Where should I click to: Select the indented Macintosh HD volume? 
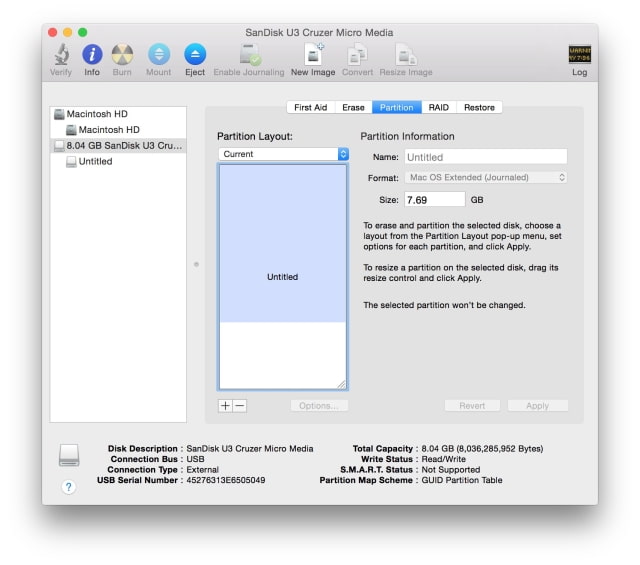tap(118, 130)
